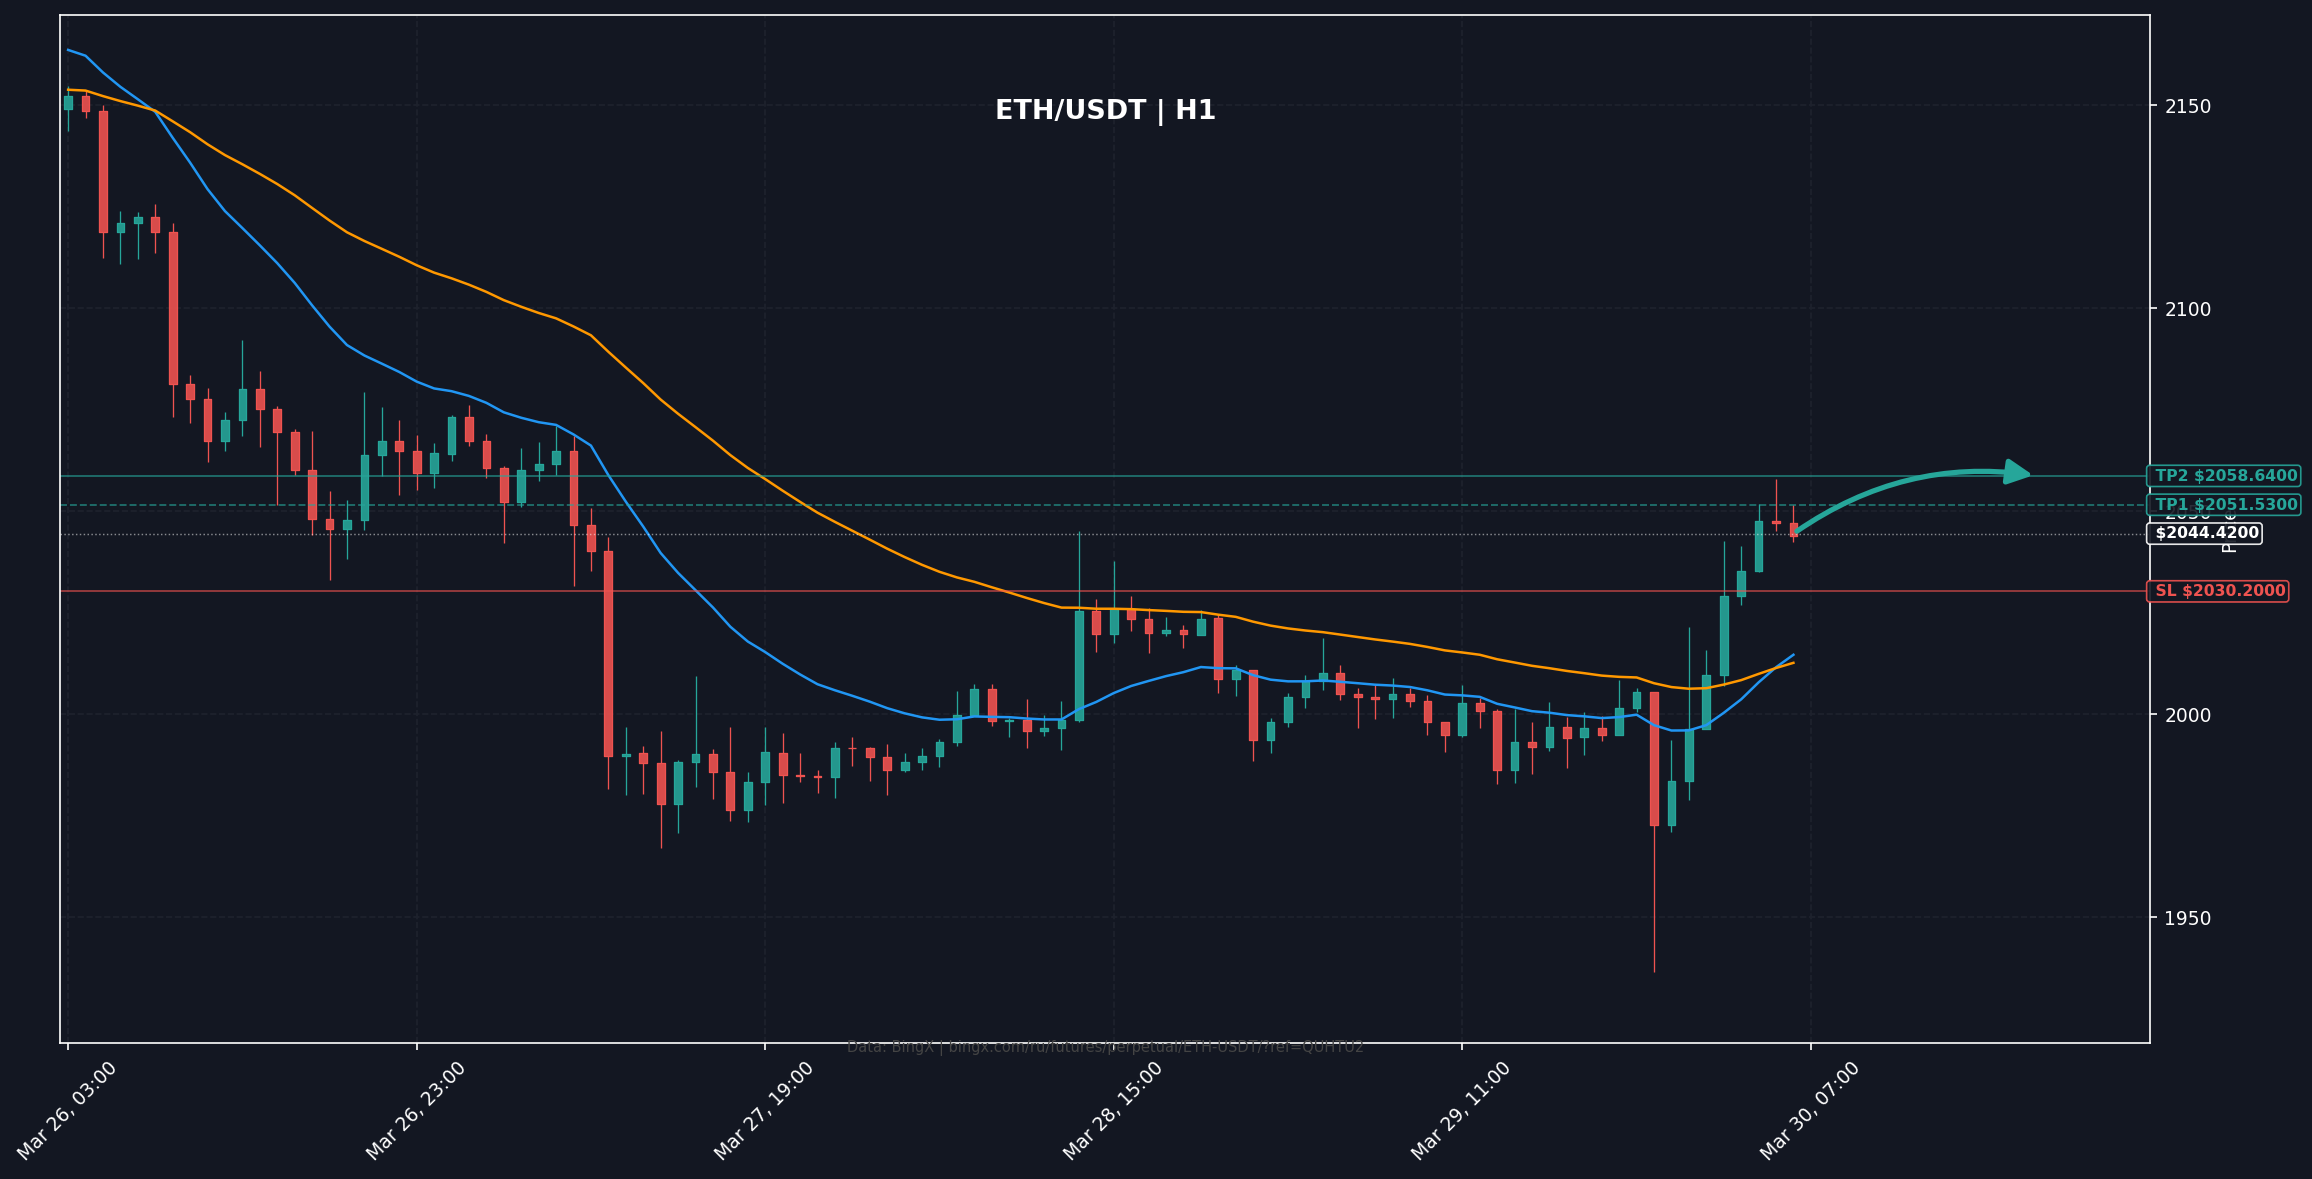
Task: Click the TP2 $2058.6400 price label
Action: pos(2225,476)
